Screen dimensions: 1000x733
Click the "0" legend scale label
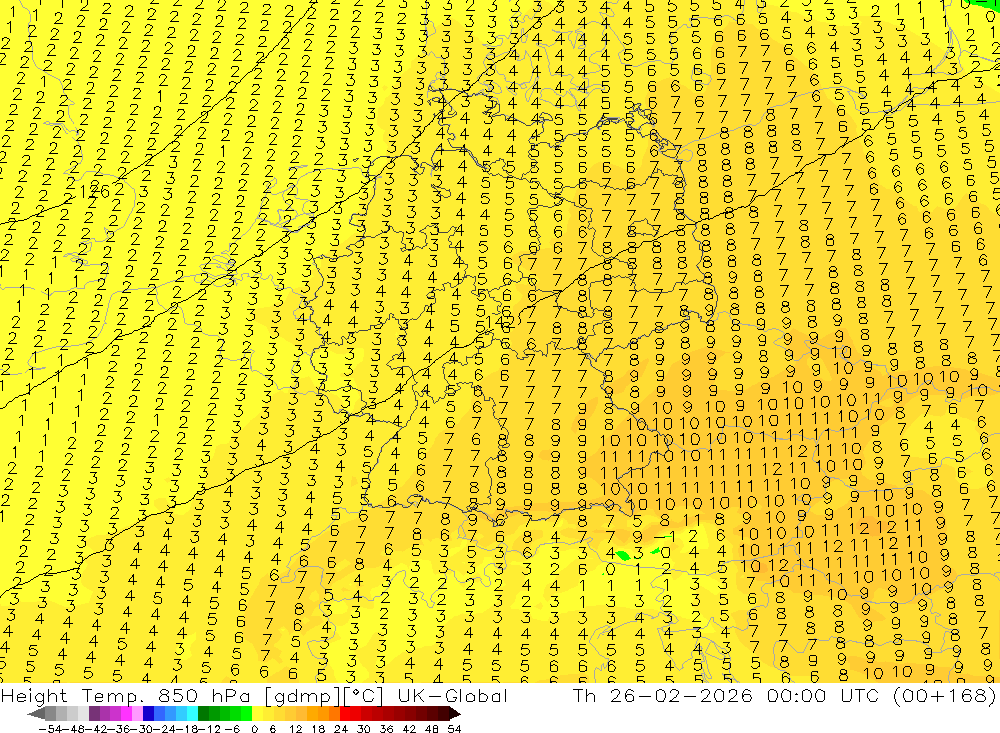tap(254, 729)
